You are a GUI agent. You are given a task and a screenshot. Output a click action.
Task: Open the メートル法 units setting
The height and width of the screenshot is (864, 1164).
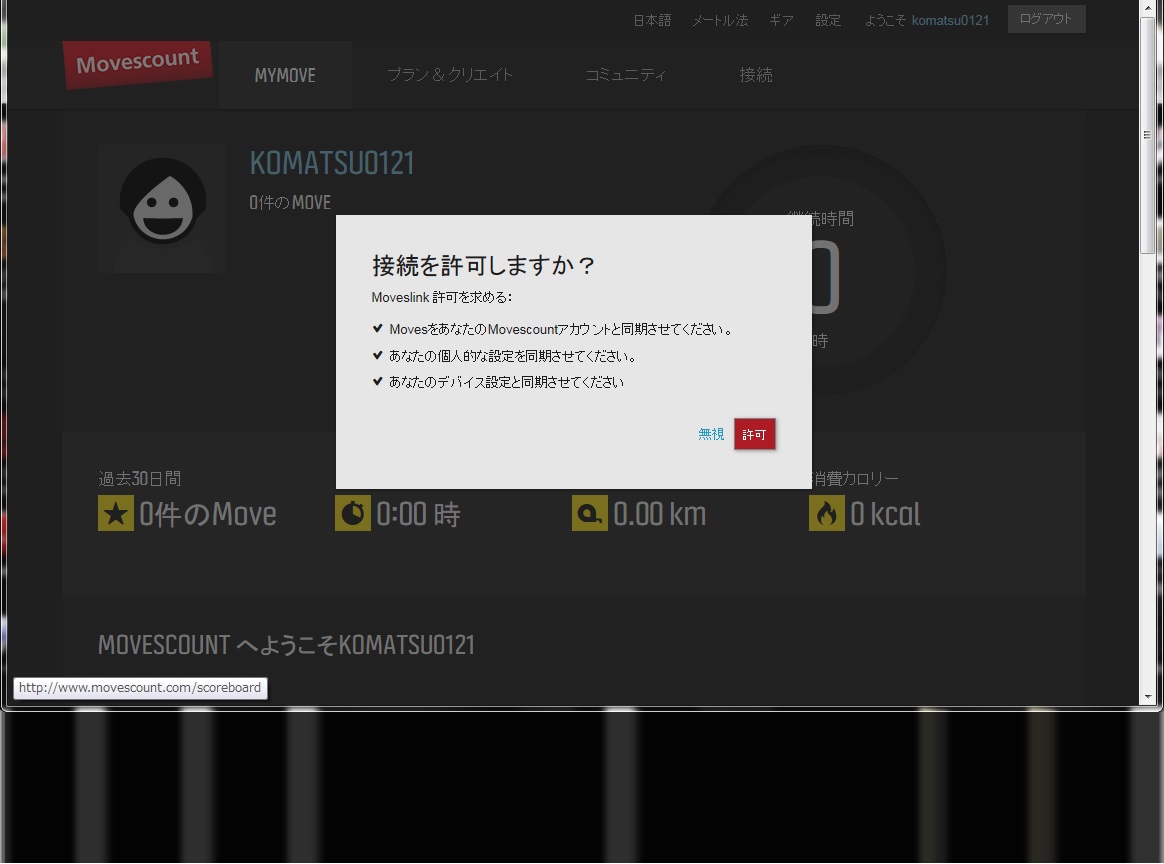(x=719, y=21)
